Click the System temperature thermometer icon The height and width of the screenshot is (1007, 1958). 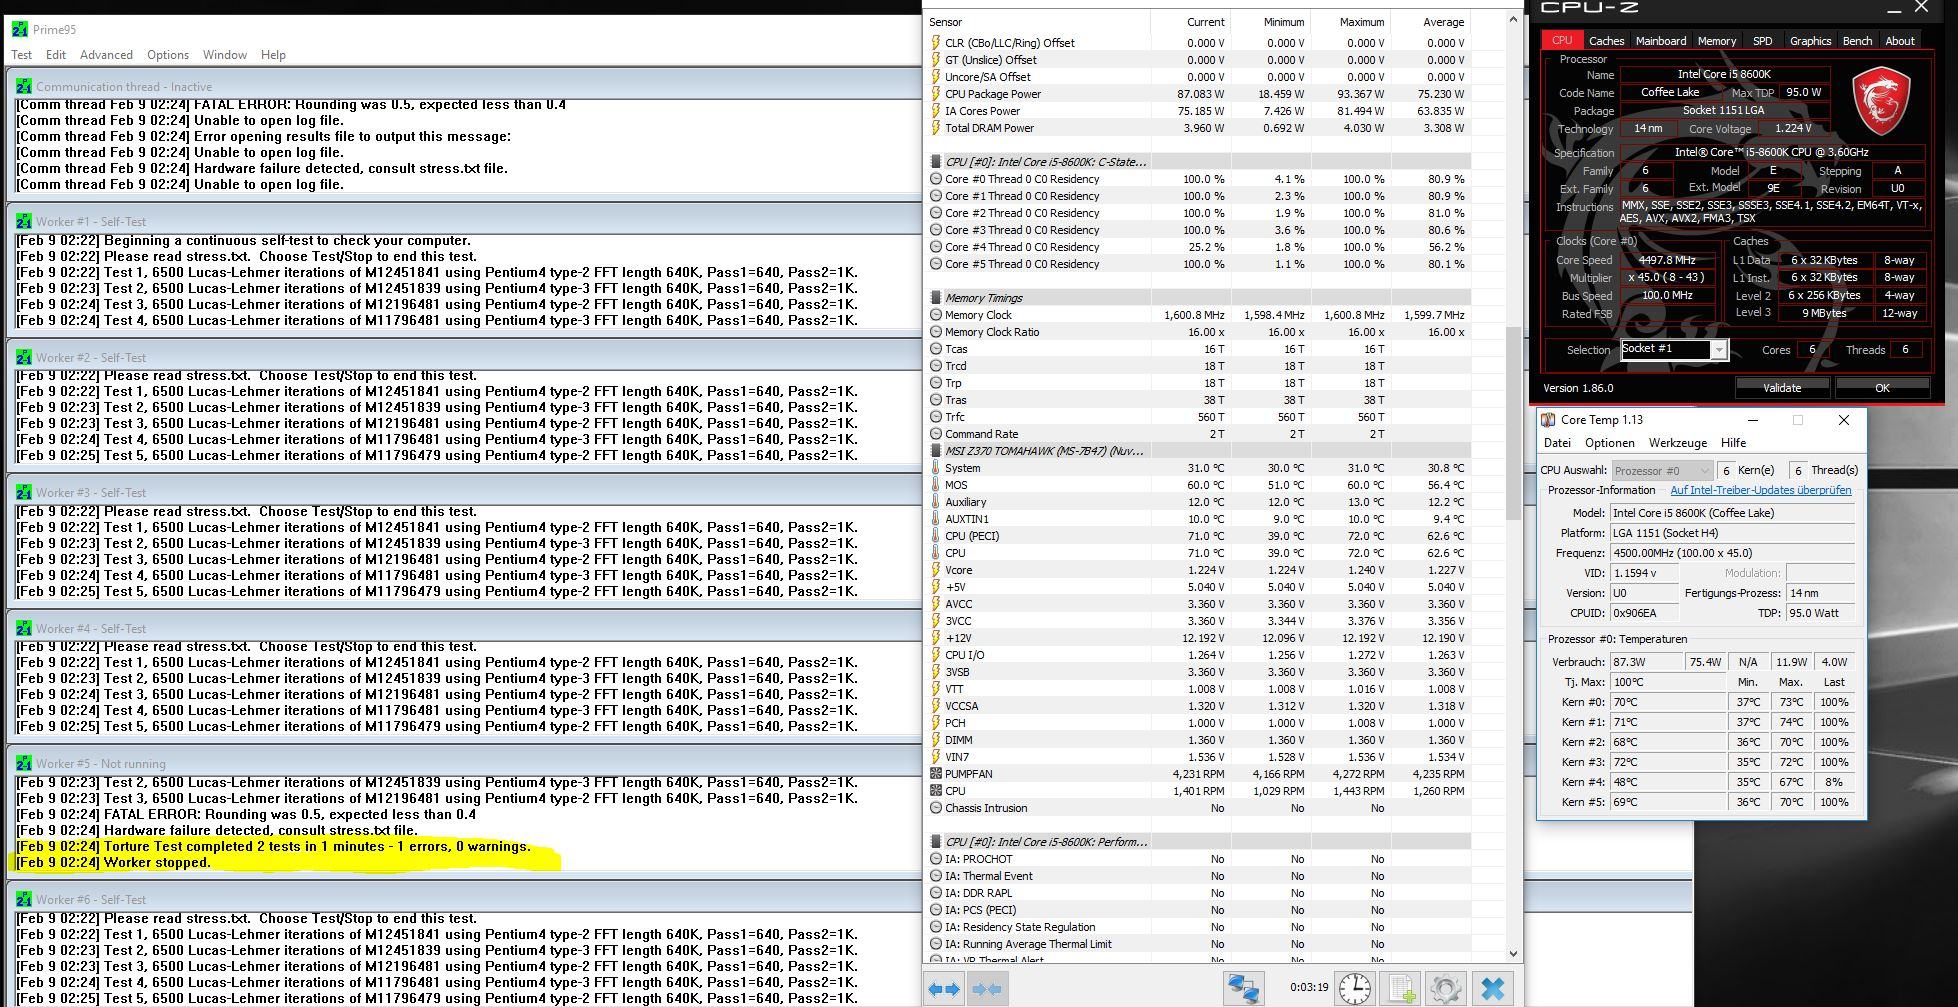point(936,468)
